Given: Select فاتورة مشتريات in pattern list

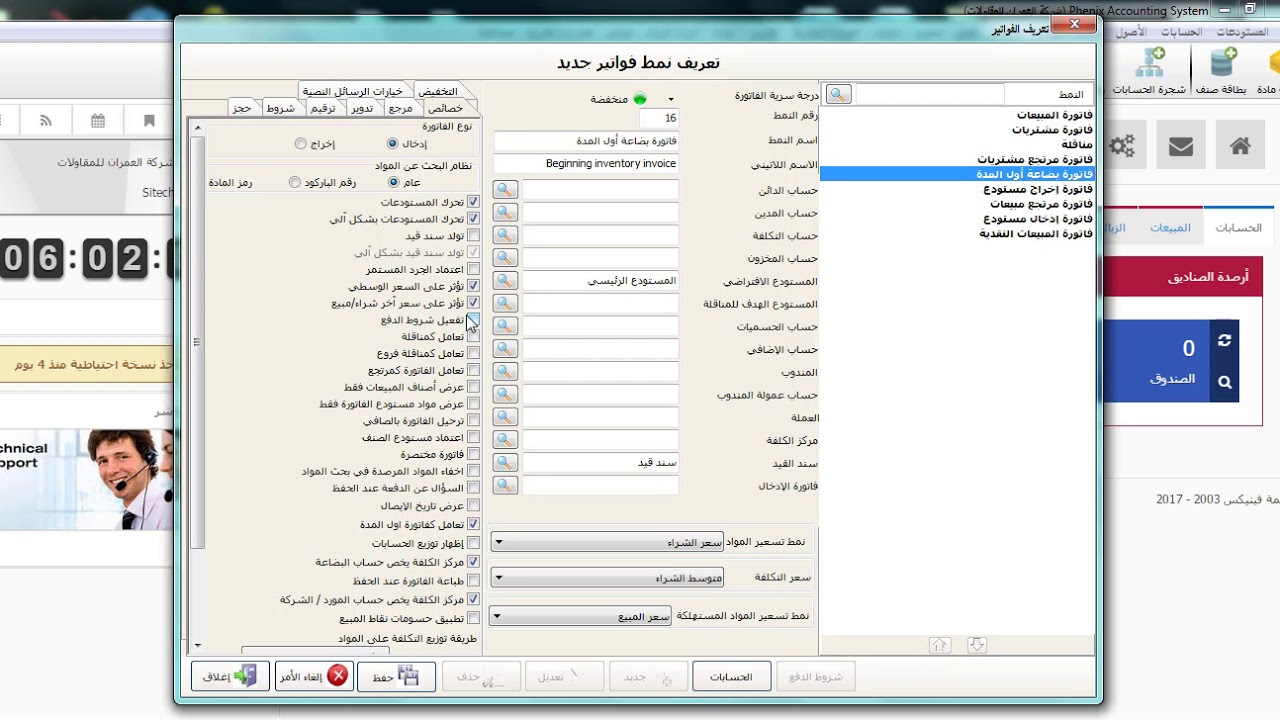Looking at the screenshot, I should (1052, 130).
